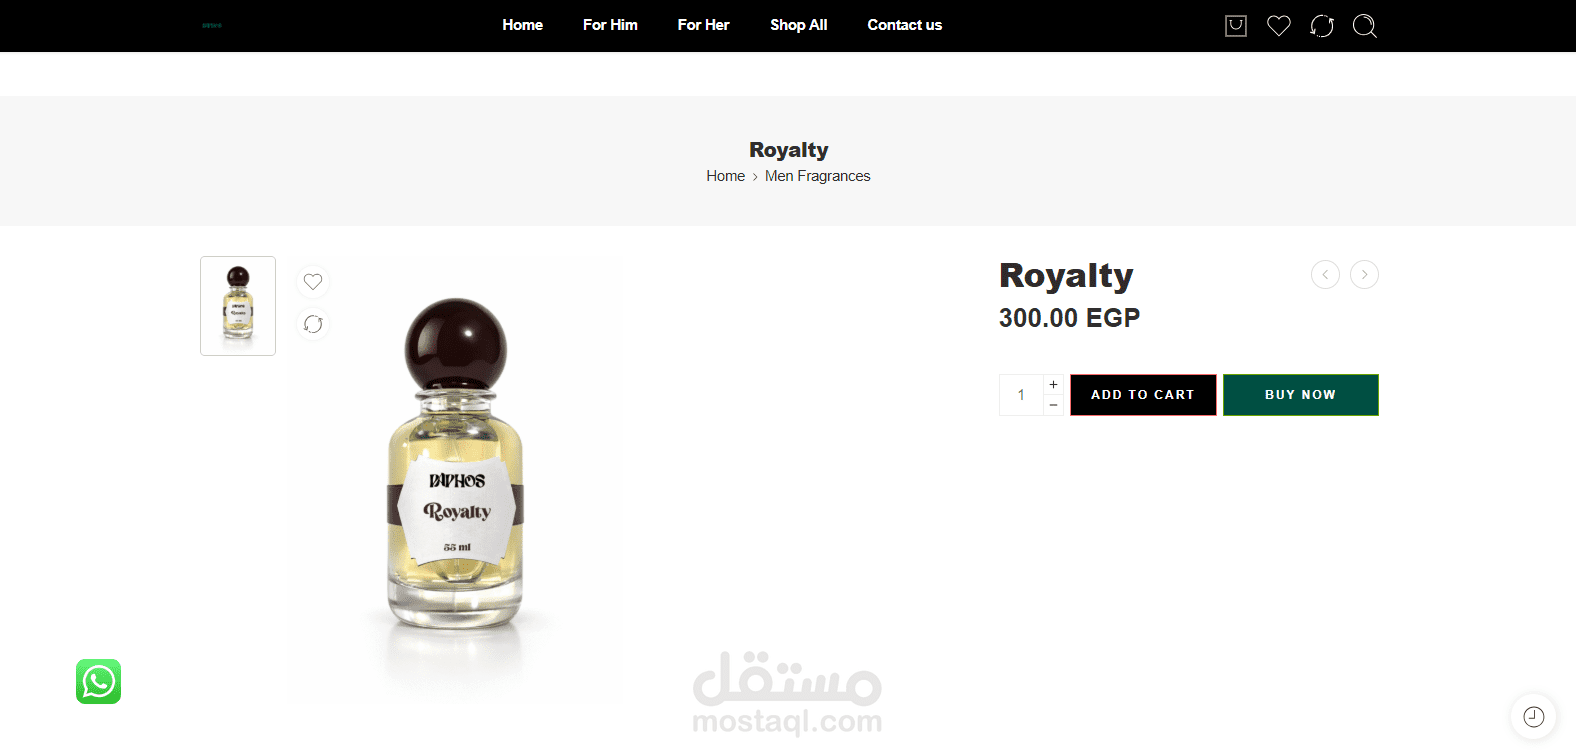This screenshot has width=1576, height=753.
Task: Click the Add to Cart button
Action: [1143, 395]
